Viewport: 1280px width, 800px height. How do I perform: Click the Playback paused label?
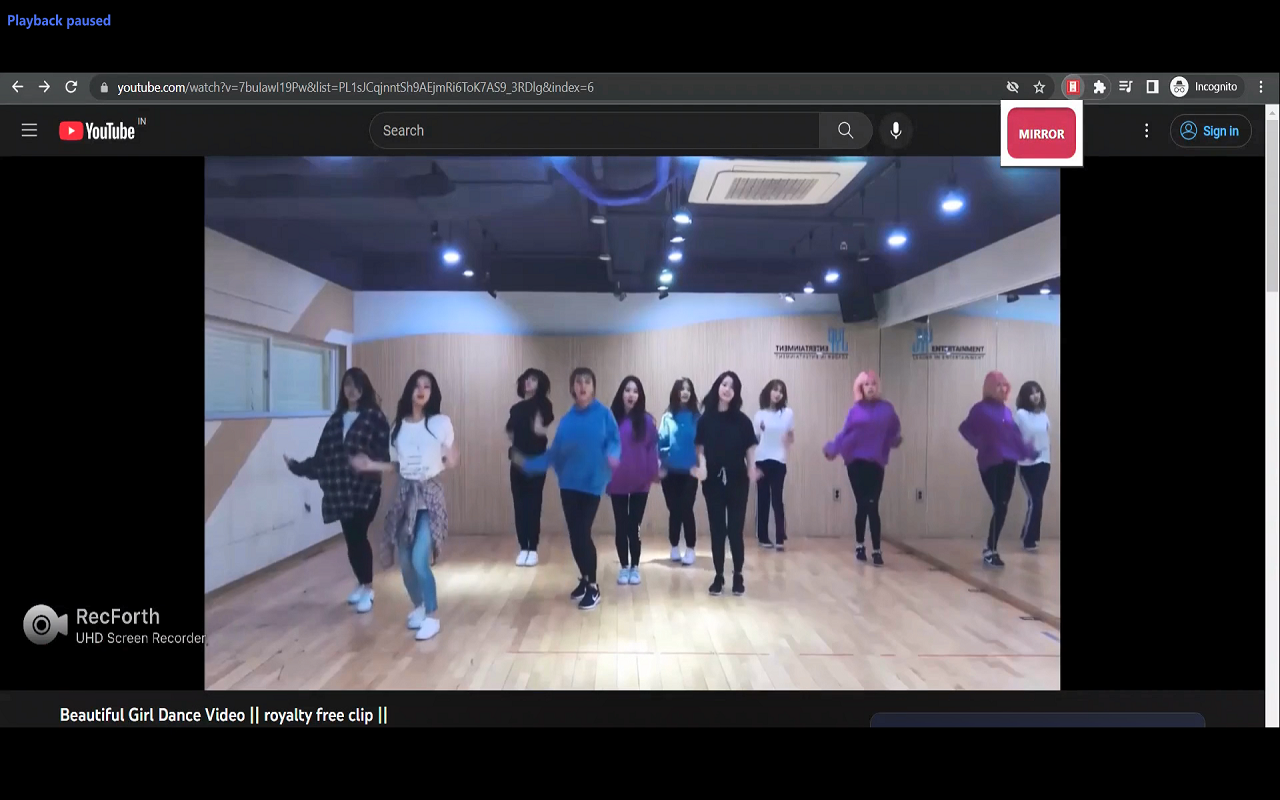59,20
